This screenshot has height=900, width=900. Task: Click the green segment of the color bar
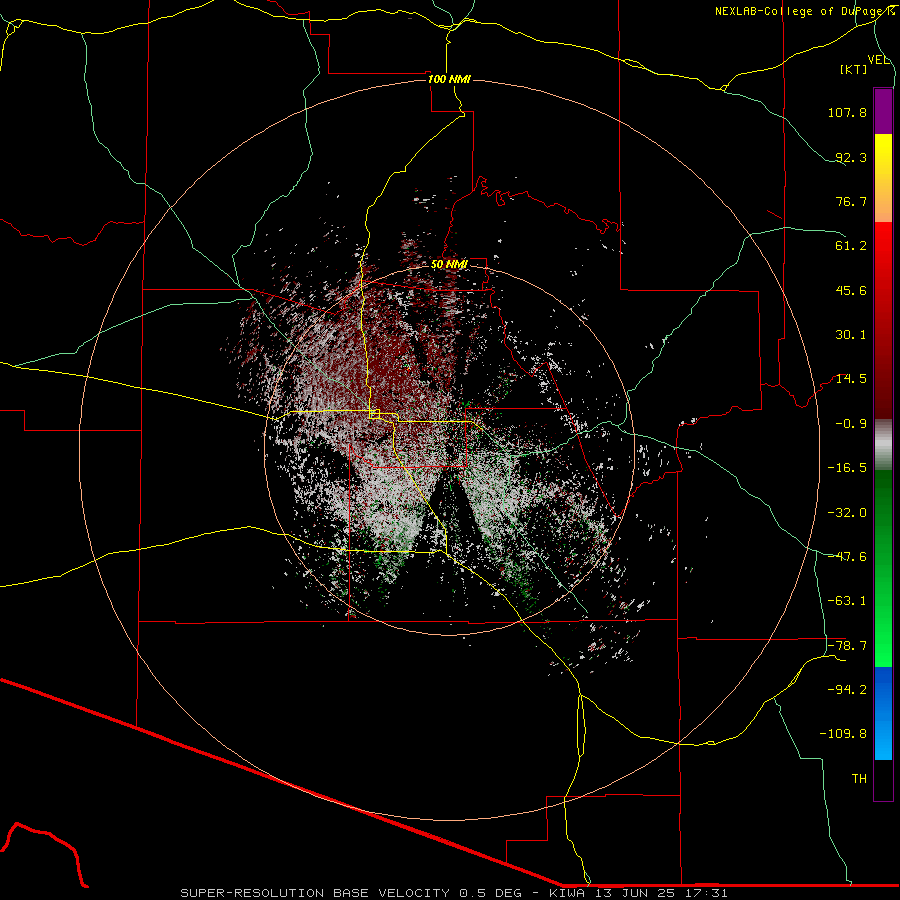[883, 568]
